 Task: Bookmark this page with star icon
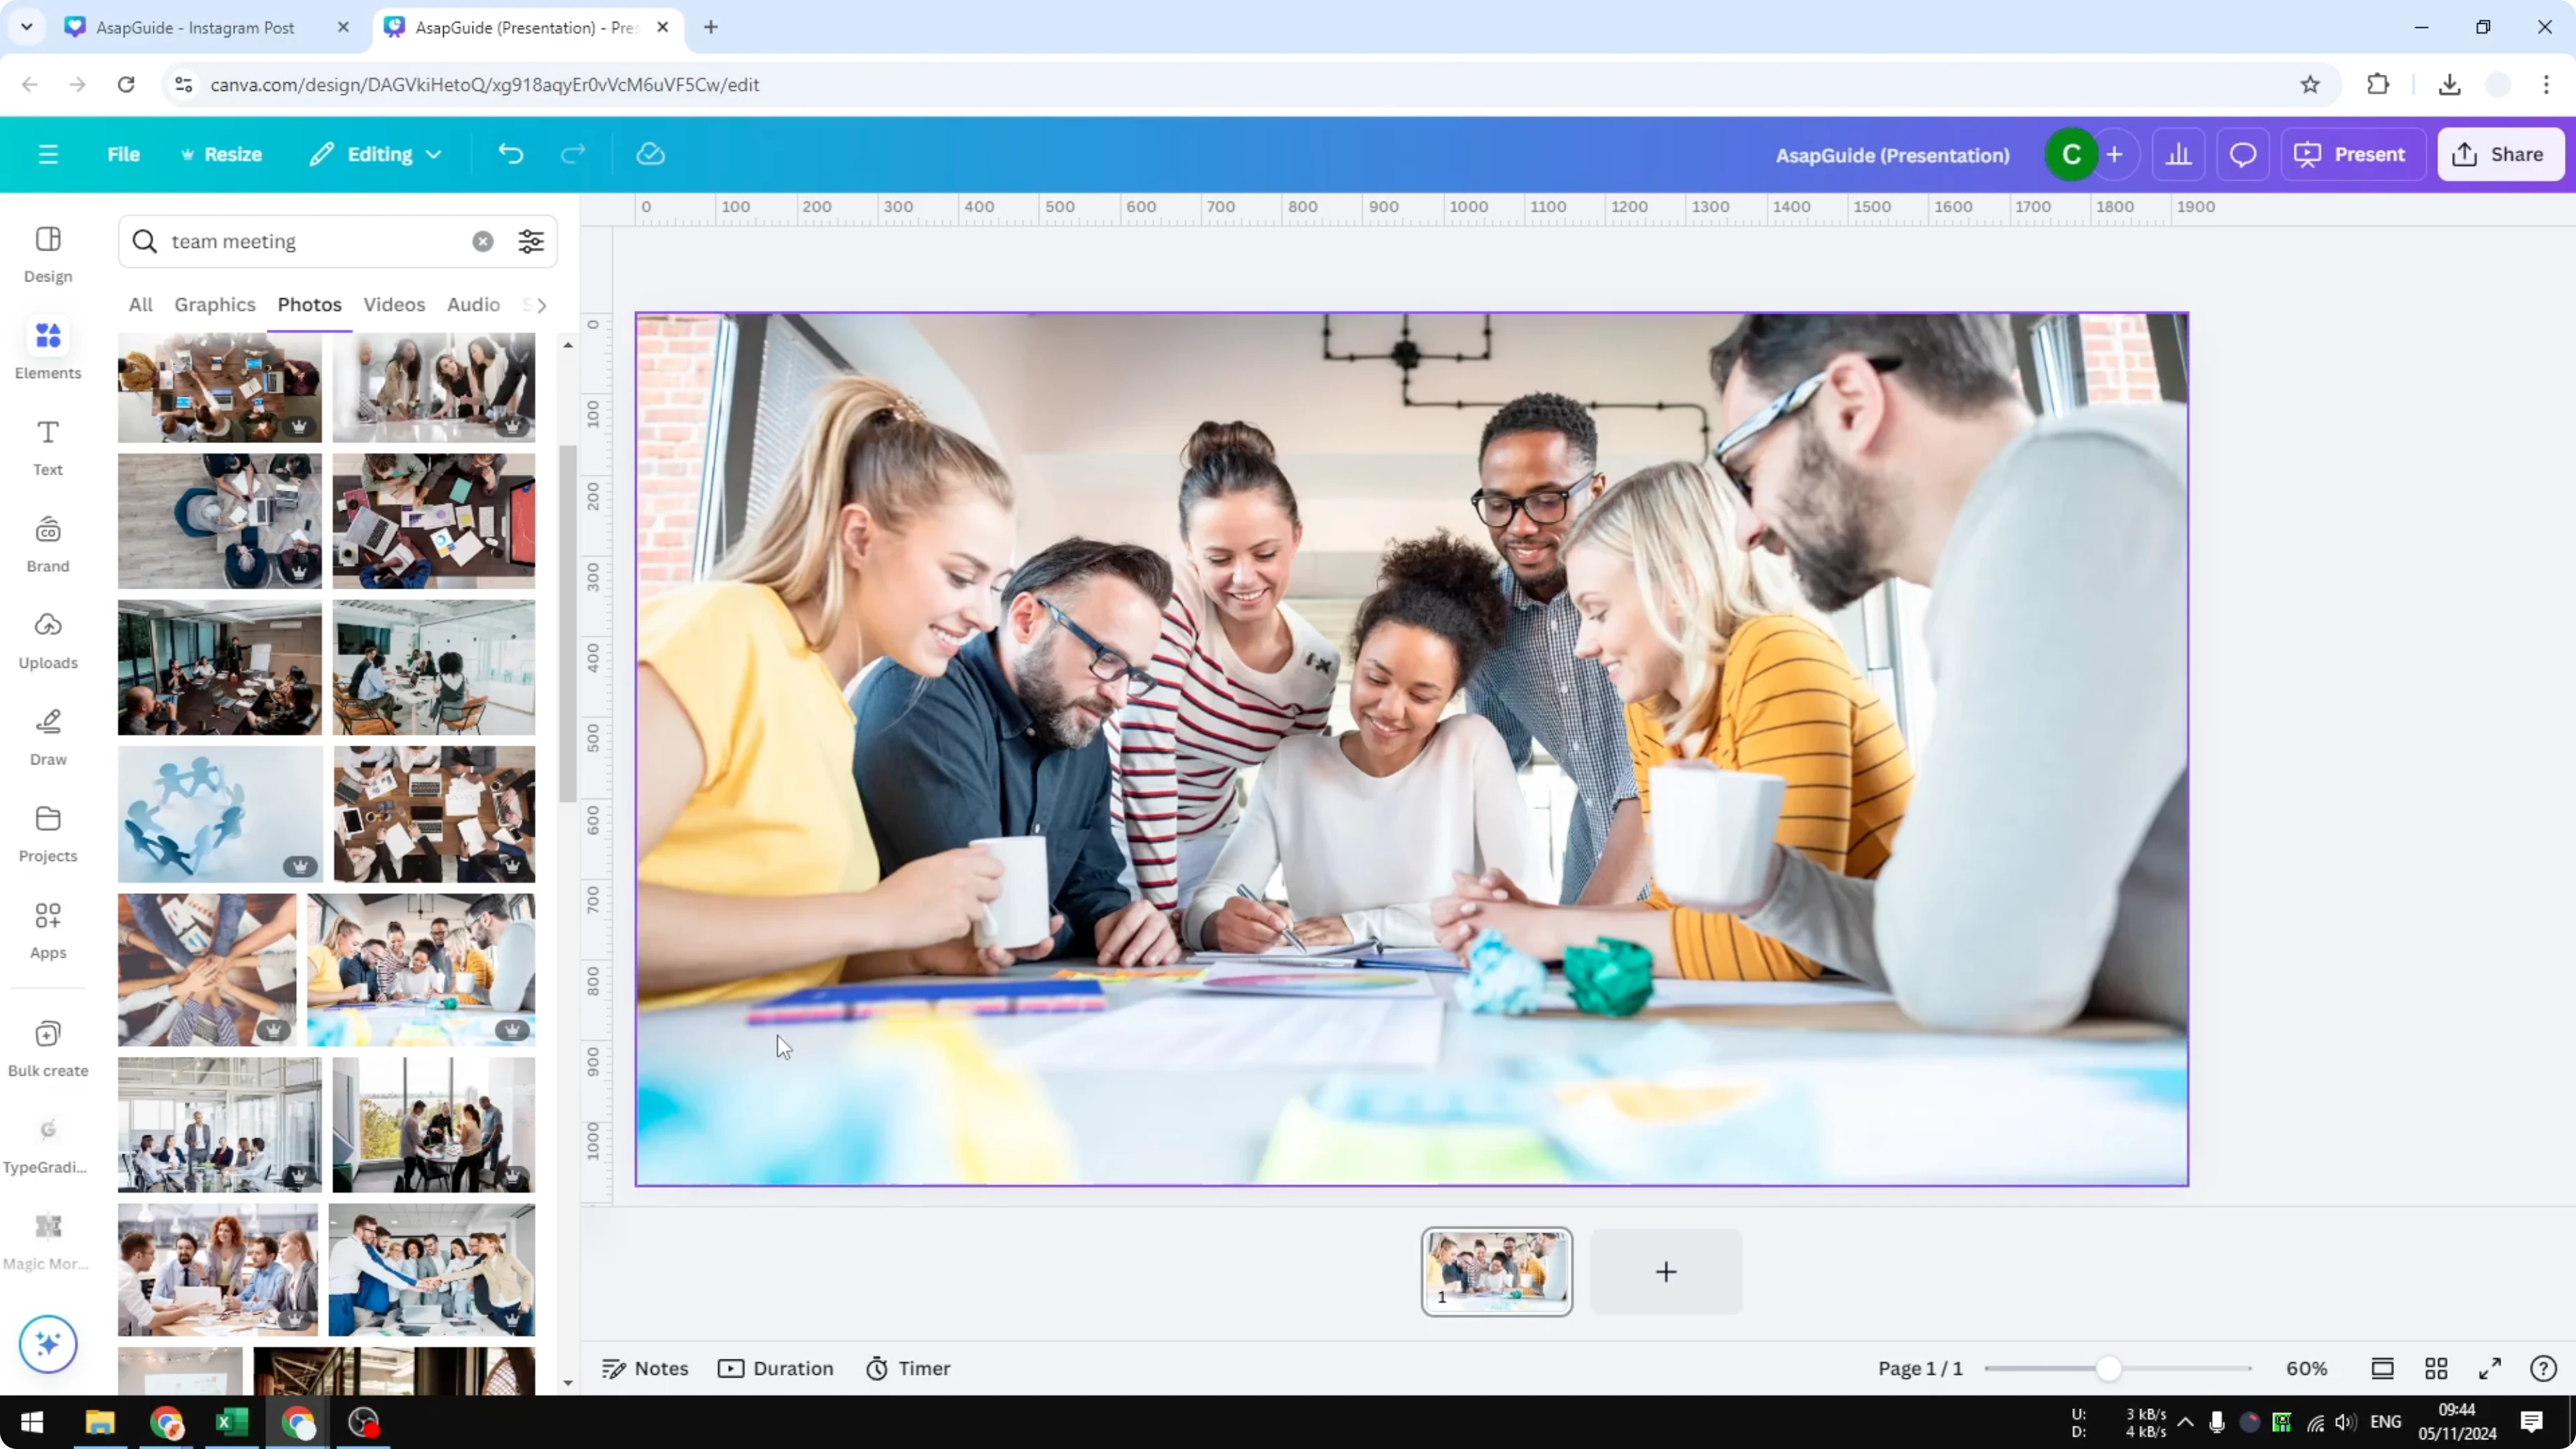2310,84
